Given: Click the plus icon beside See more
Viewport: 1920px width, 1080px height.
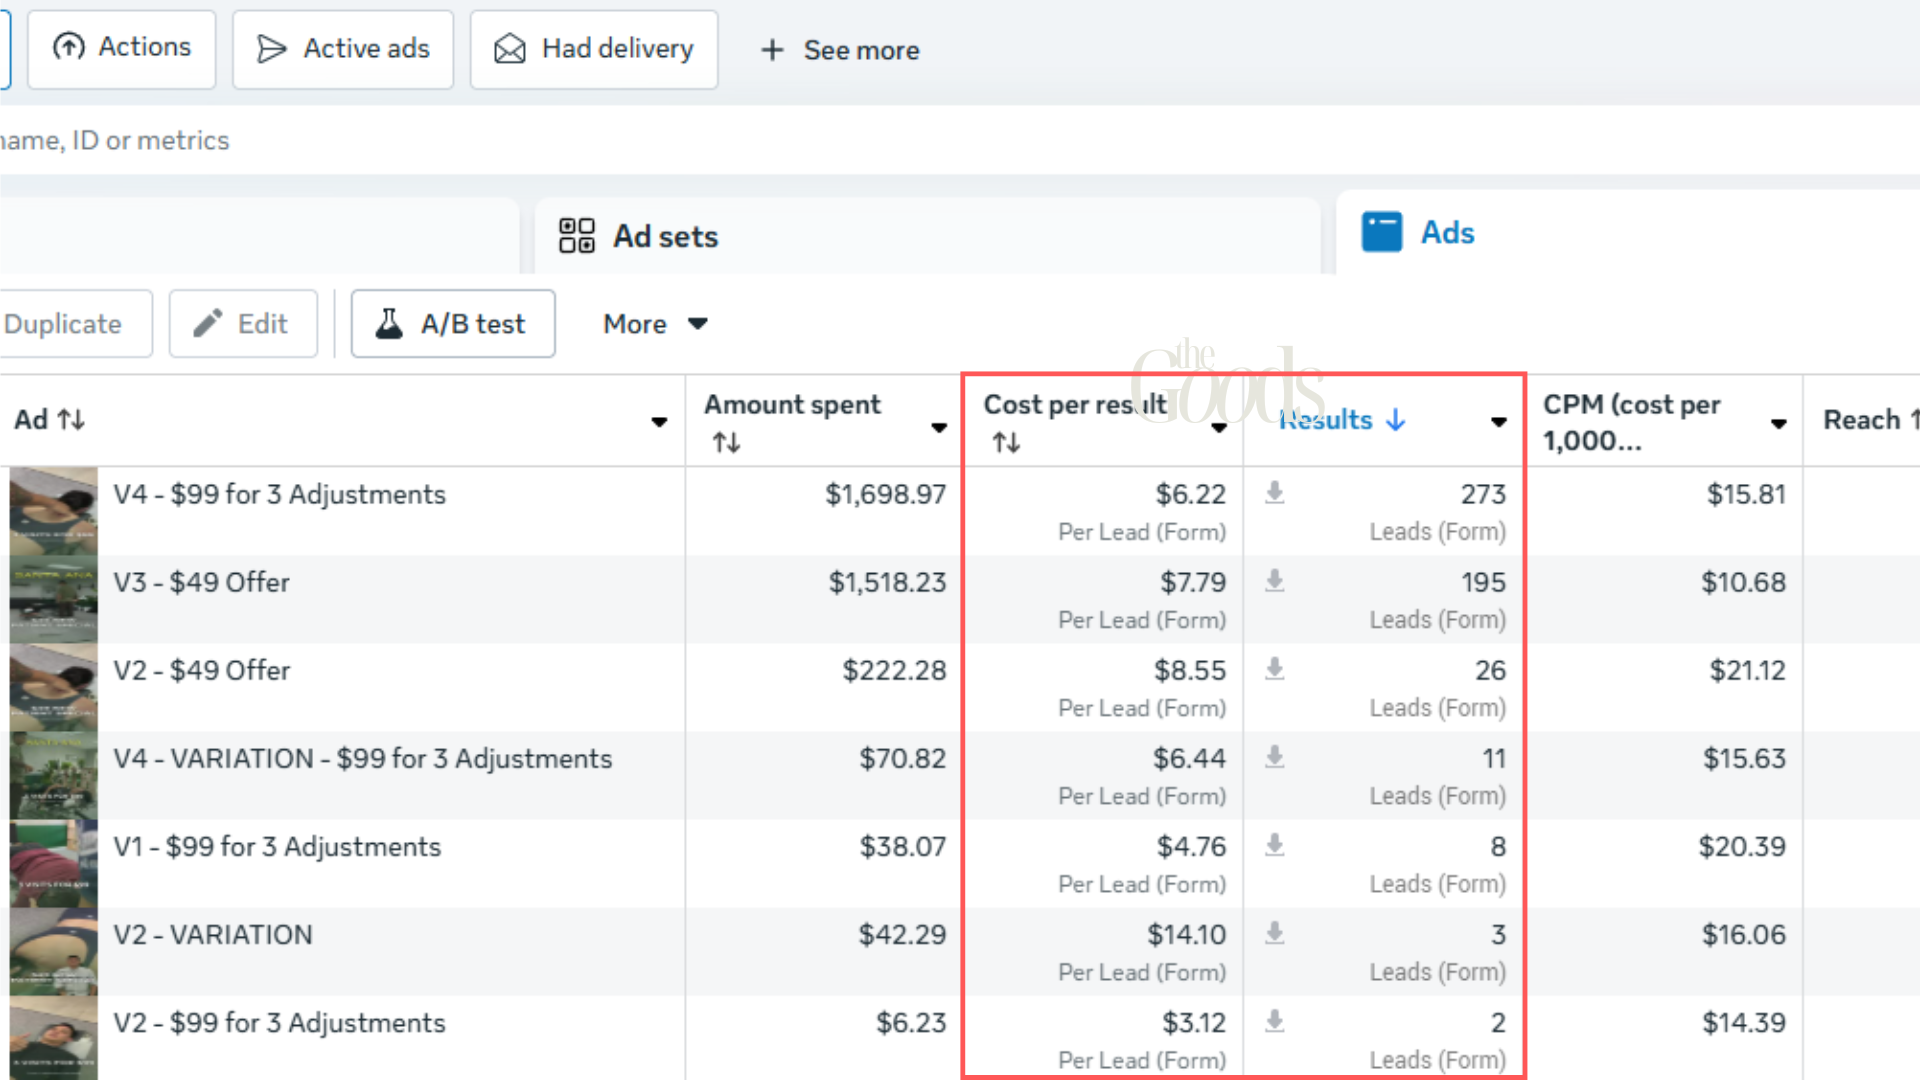Looking at the screenshot, I should pyautogui.click(x=772, y=50).
